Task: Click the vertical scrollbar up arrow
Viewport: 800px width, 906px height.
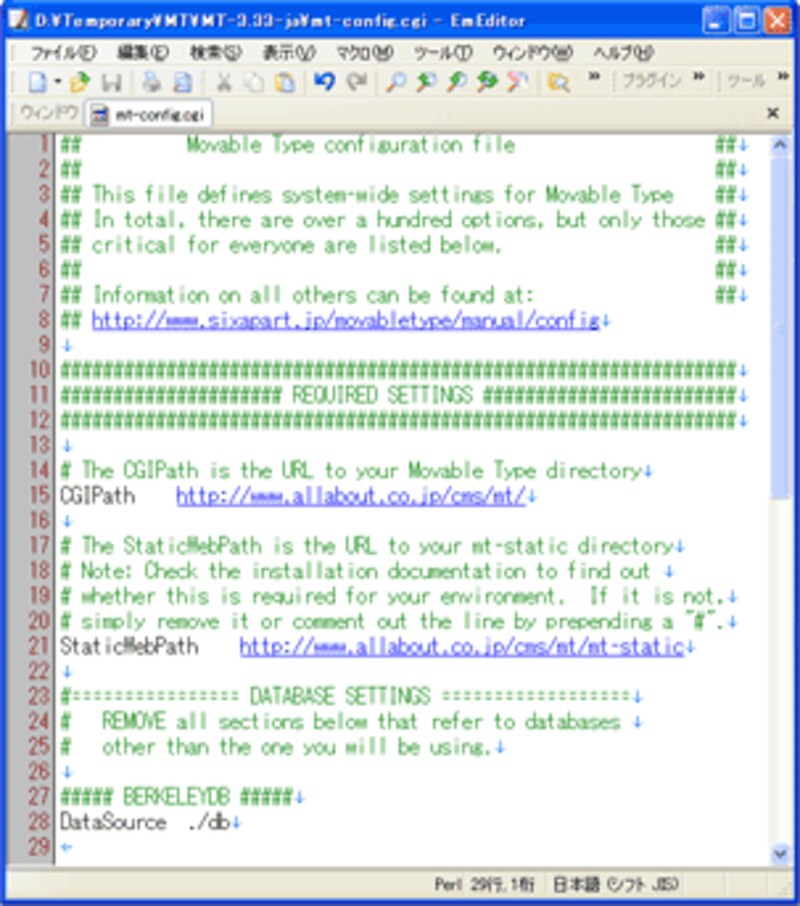Action: tap(780, 144)
